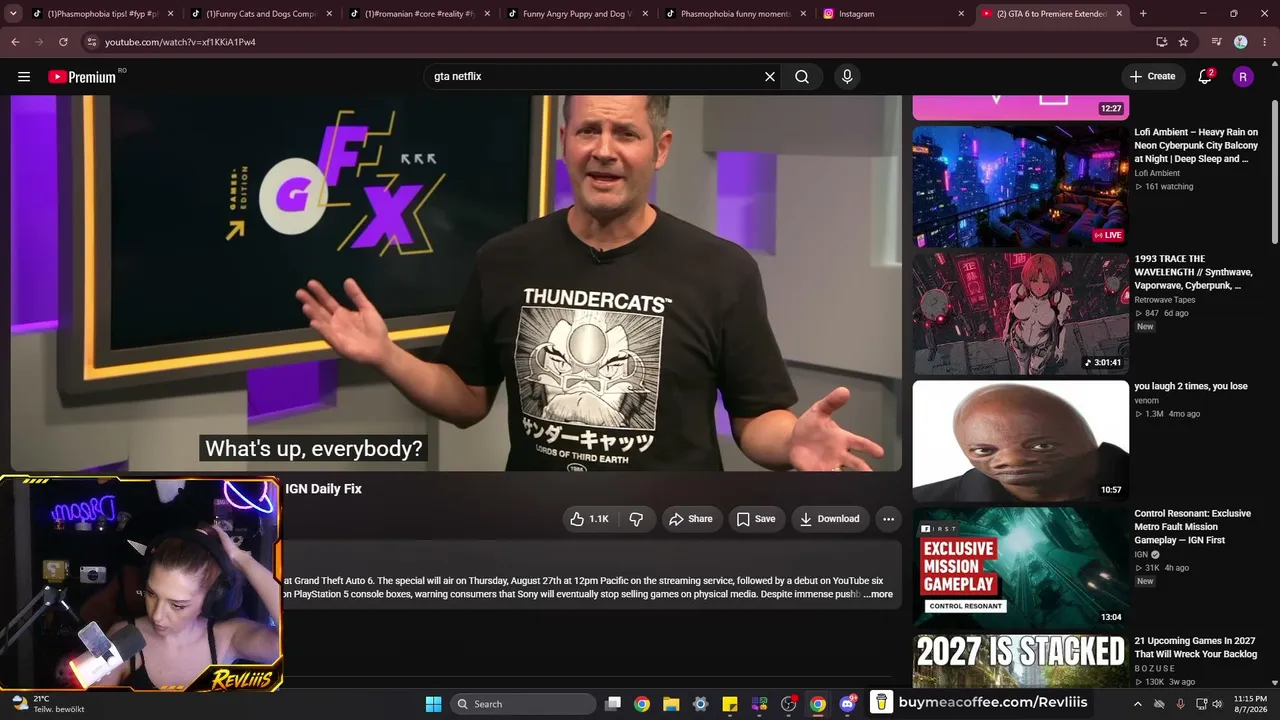The height and width of the screenshot is (720, 1280).
Task: Expand the tab search dropdown arrow
Action: point(15,14)
